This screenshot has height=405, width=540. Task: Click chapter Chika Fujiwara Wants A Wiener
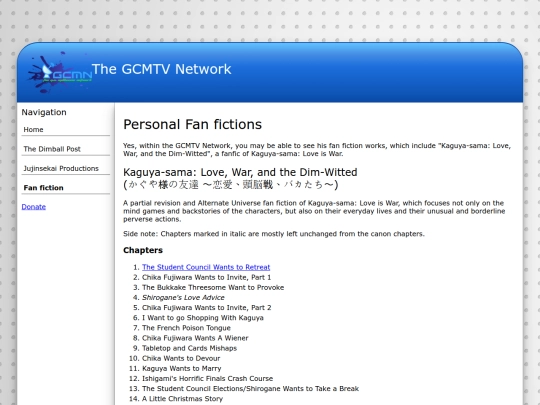point(195,338)
